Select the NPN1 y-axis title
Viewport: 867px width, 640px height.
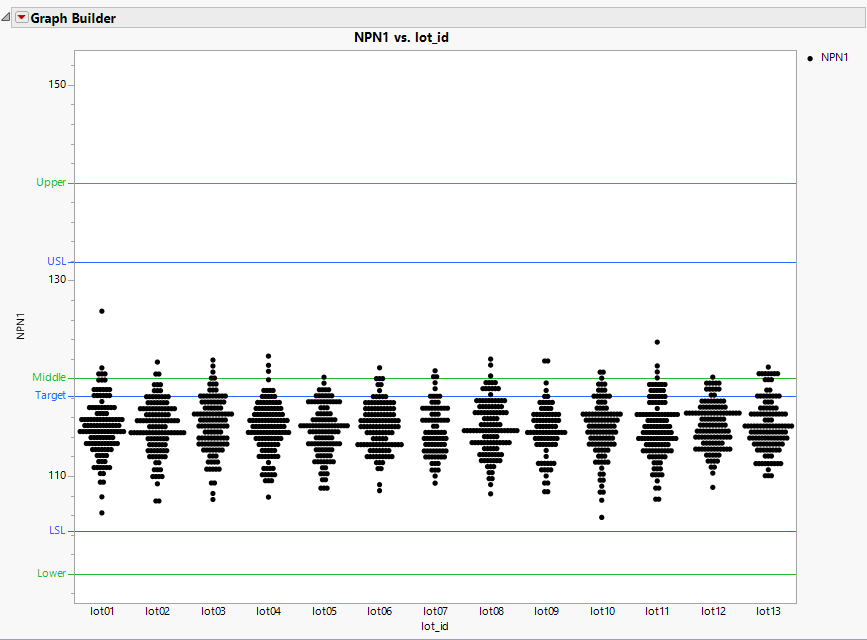20,326
